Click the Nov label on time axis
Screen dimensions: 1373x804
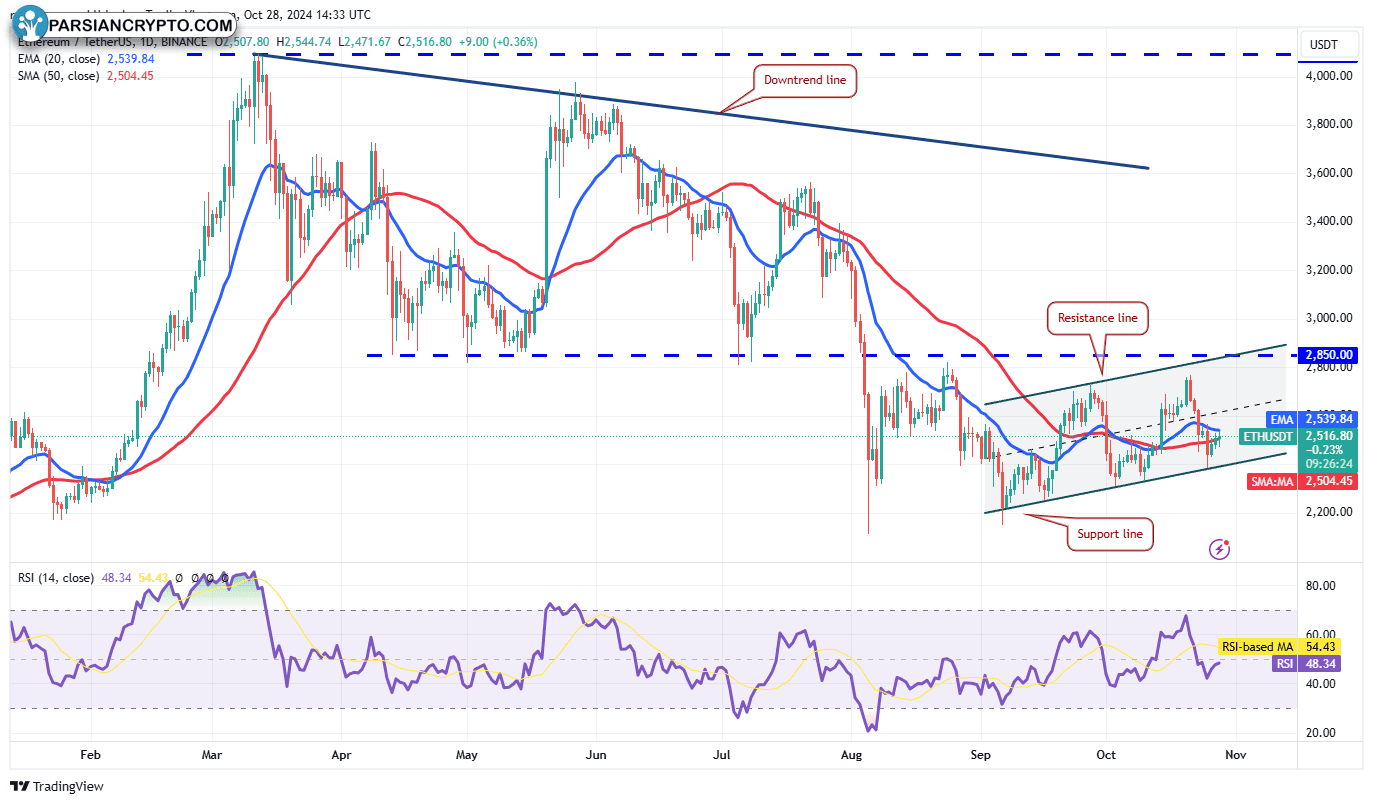(1235, 757)
